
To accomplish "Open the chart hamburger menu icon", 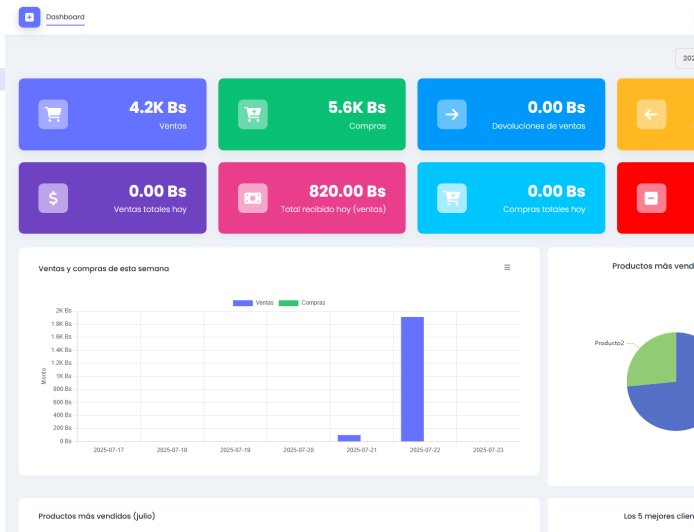I will point(507,267).
